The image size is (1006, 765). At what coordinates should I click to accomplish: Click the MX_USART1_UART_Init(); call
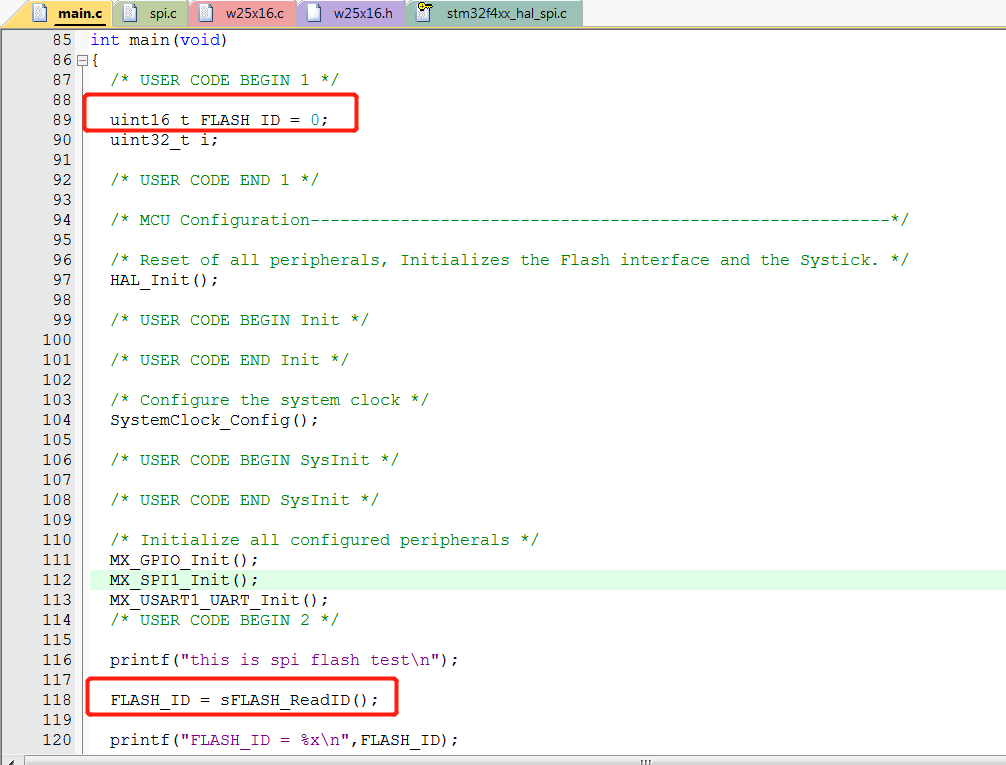219,600
